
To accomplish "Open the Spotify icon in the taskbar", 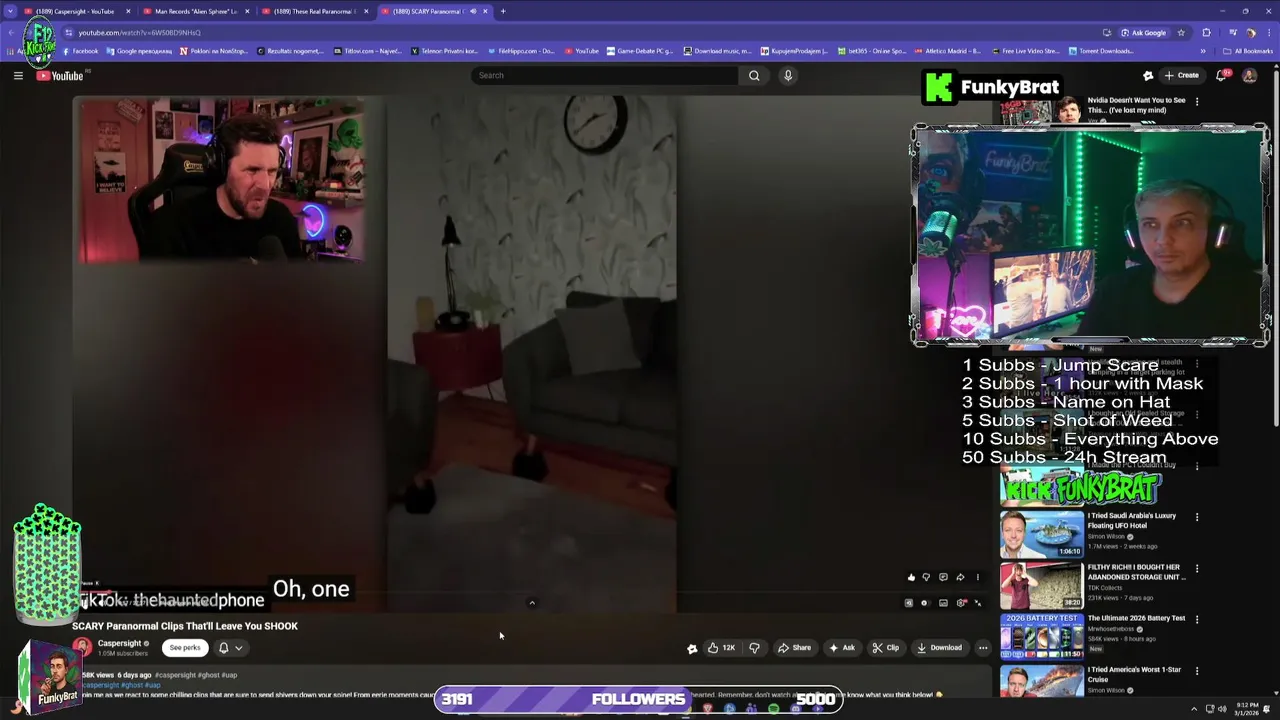I will pos(774,709).
